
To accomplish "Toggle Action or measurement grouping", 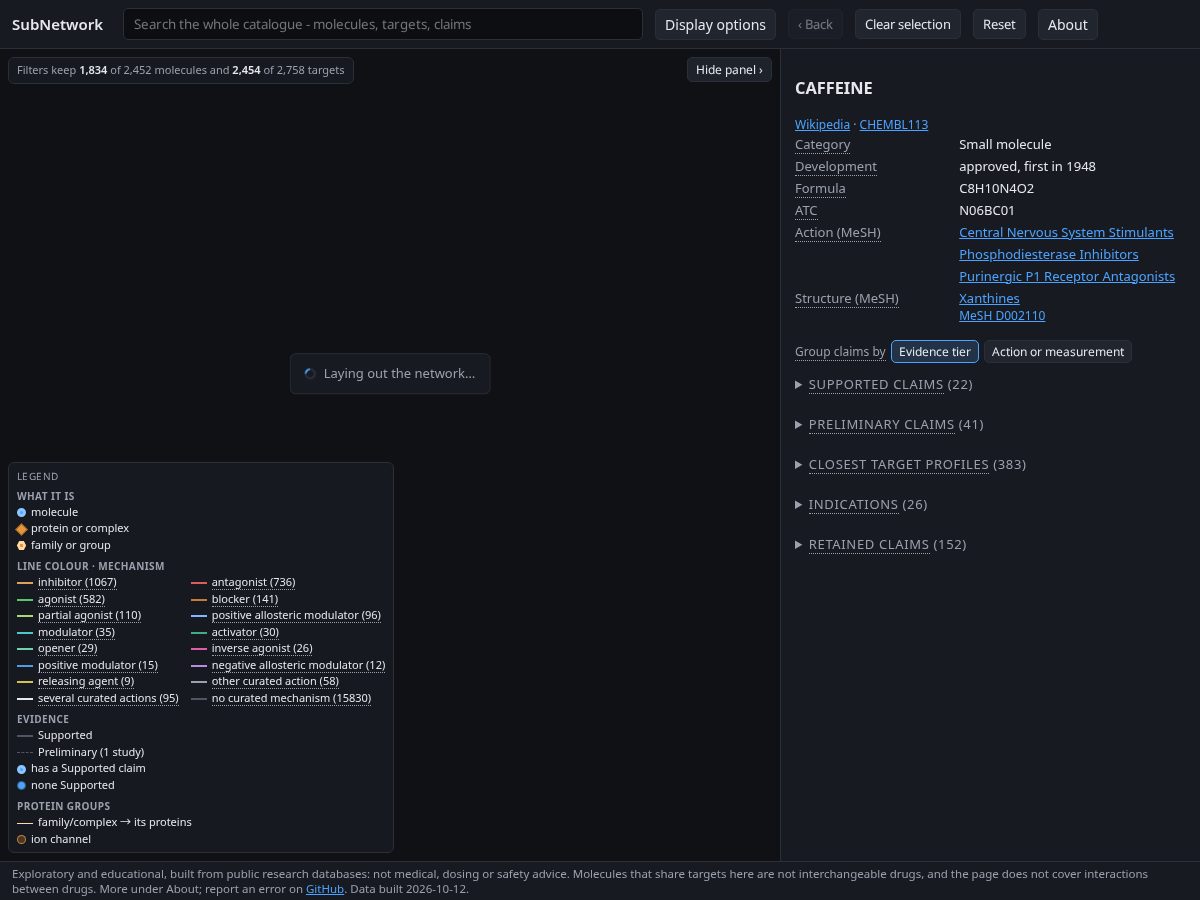I will tap(1058, 352).
